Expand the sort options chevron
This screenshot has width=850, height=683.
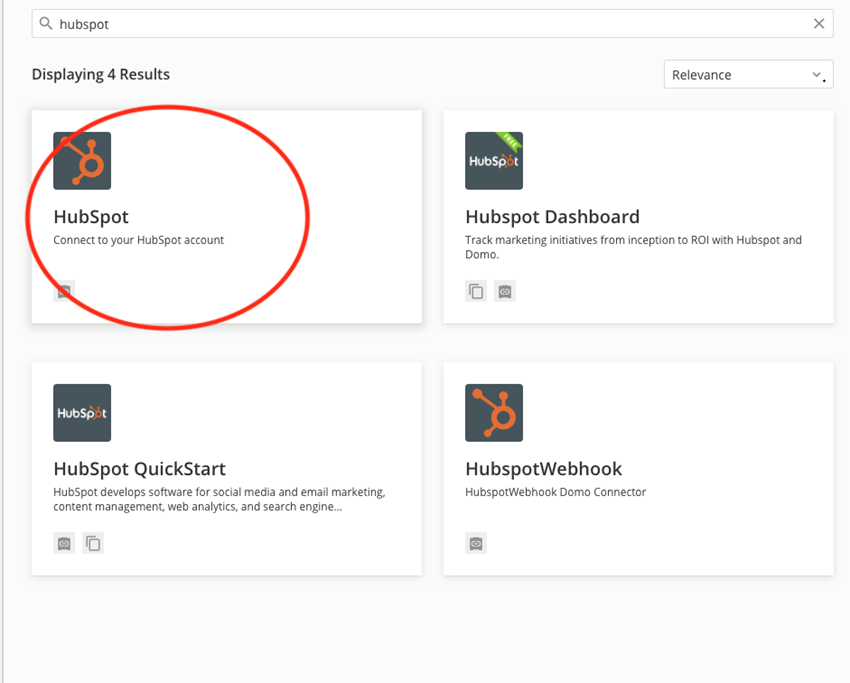click(815, 74)
